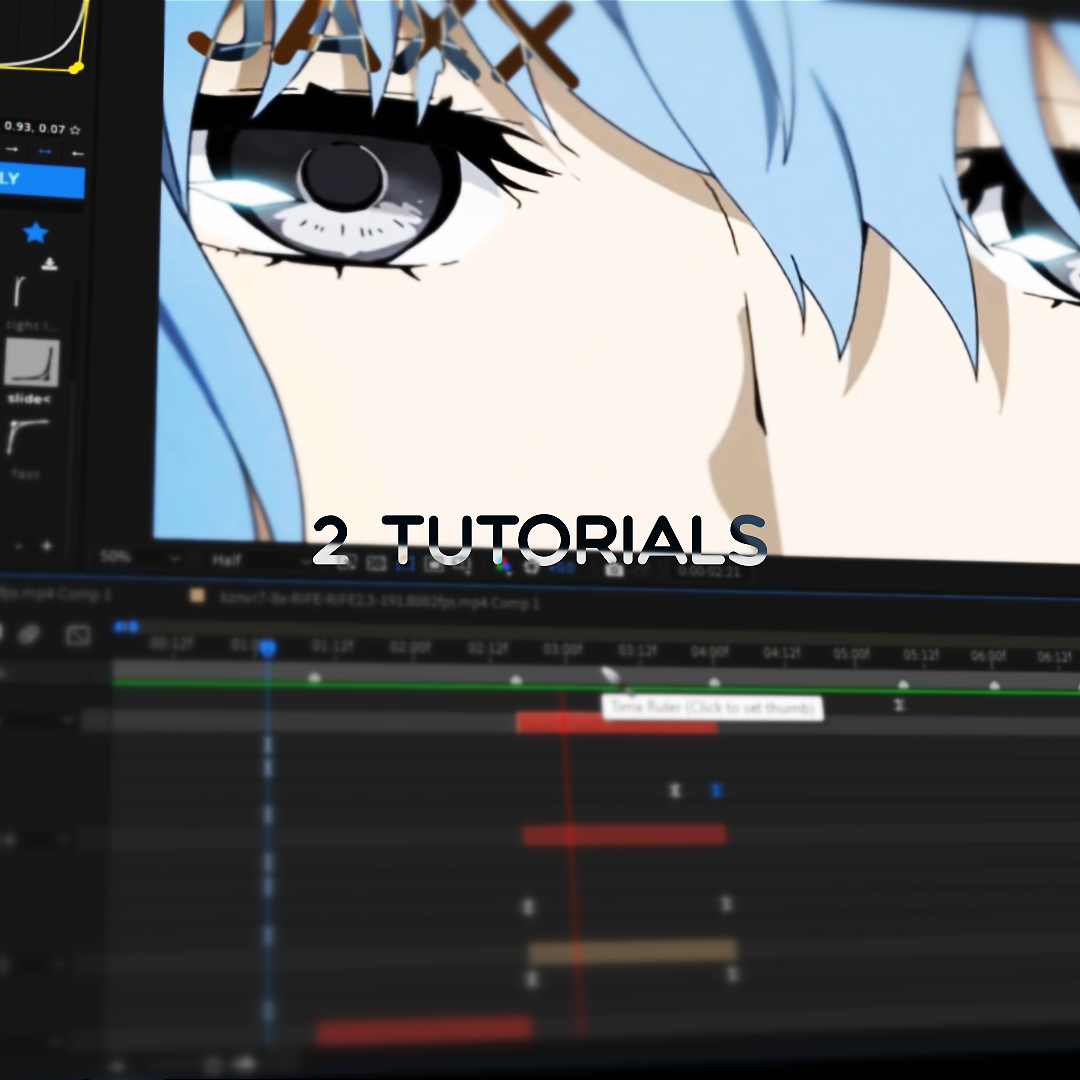The height and width of the screenshot is (1080, 1080).
Task: Open the blue star favorites presets
Action: [35, 233]
